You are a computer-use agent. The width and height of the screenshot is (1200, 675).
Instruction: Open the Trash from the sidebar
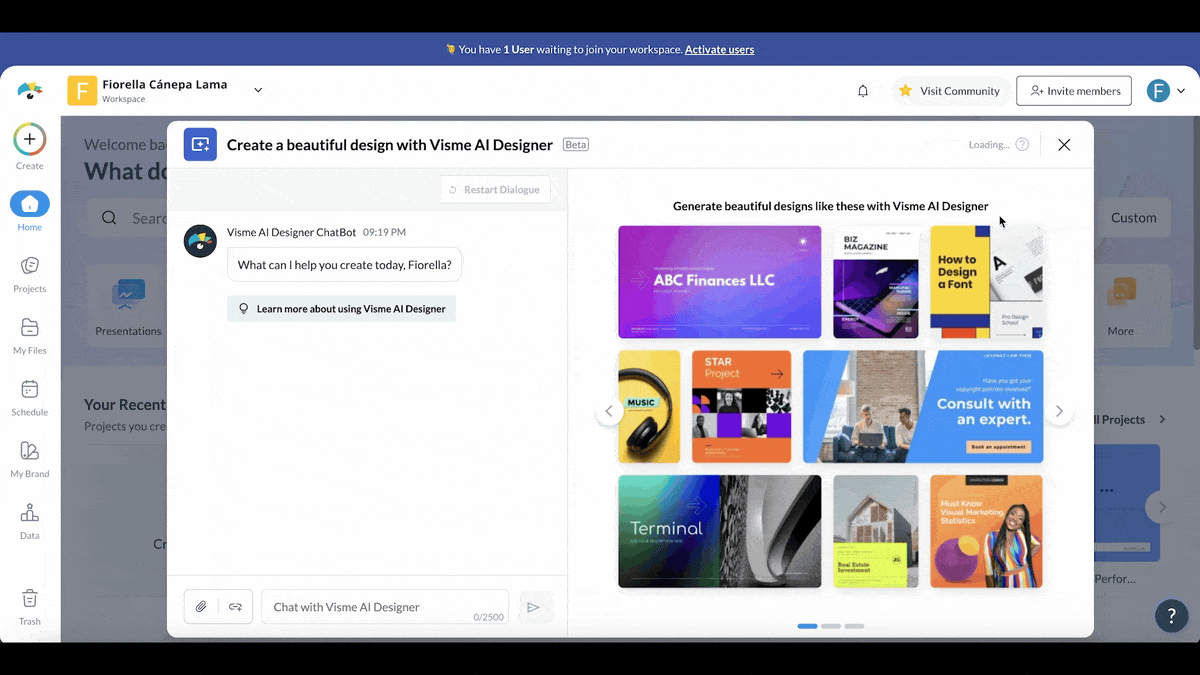tap(29, 602)
